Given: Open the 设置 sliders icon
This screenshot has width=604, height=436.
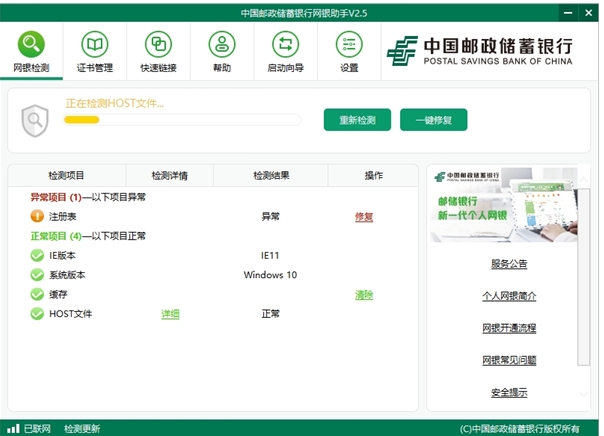Looking at the screenshot, I should tap(349, 44).
